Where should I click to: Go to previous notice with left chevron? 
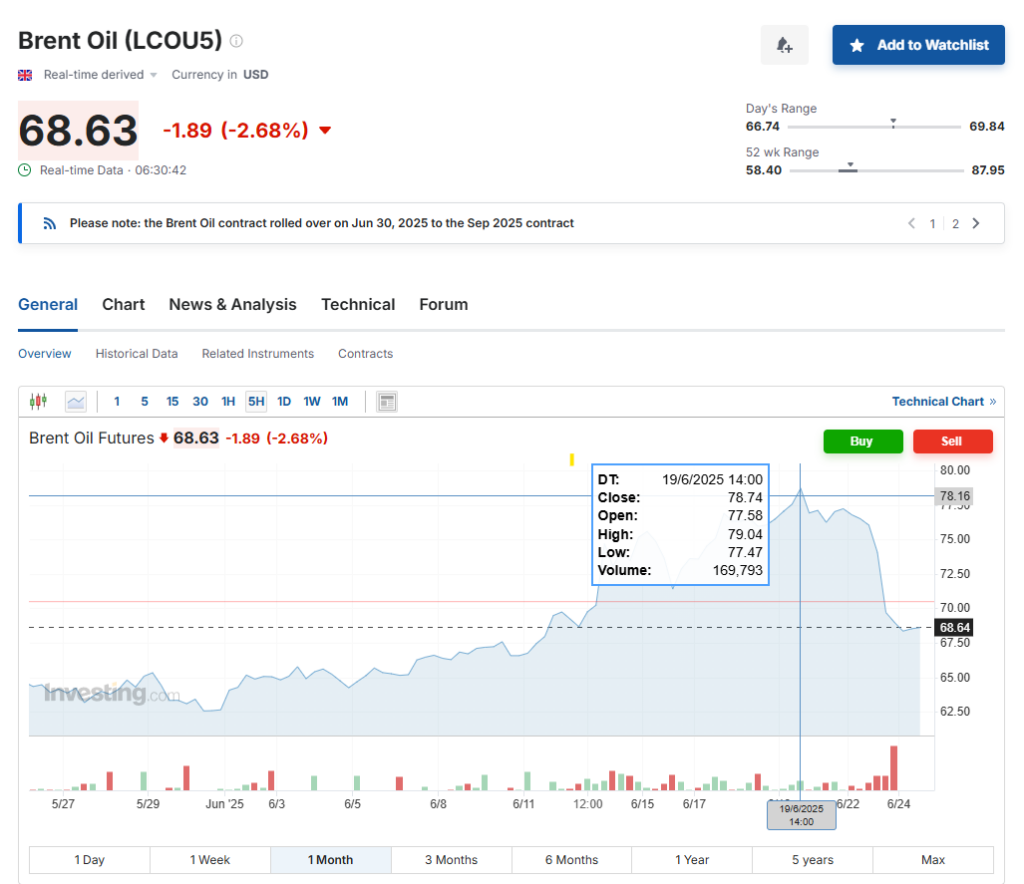911,223
